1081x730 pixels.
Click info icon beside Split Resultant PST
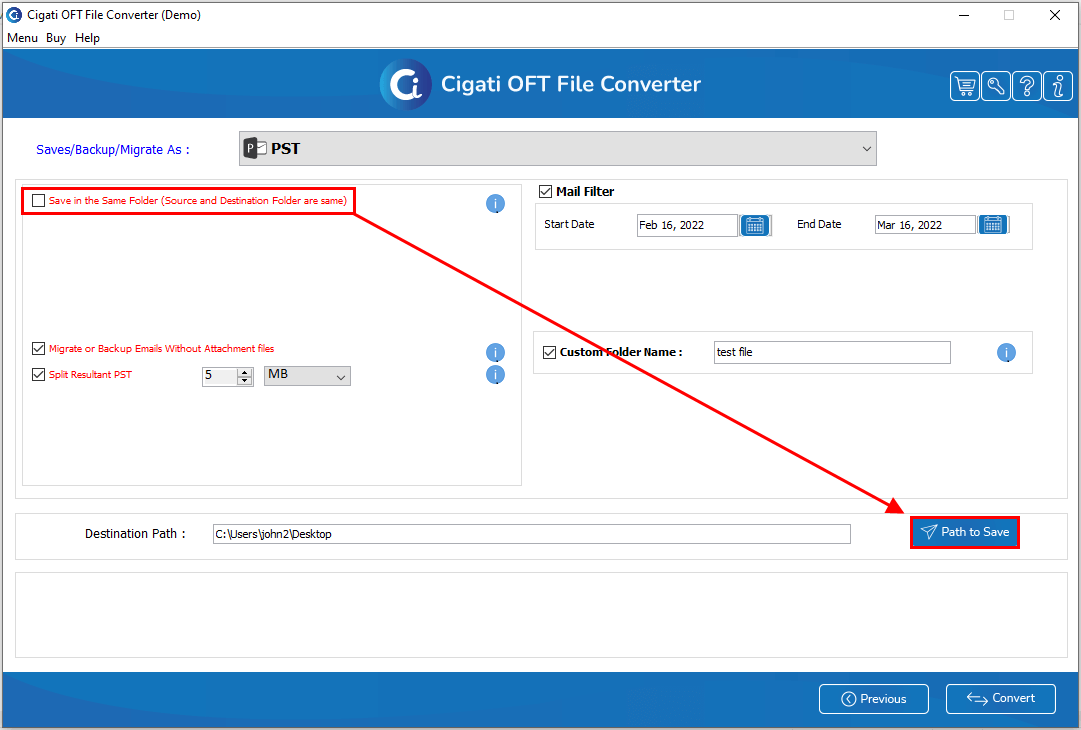495,375
